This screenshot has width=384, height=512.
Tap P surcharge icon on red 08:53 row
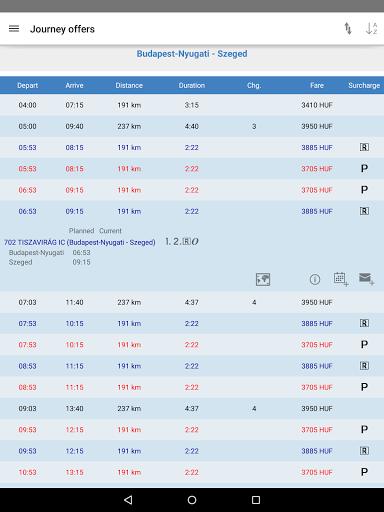364,387
